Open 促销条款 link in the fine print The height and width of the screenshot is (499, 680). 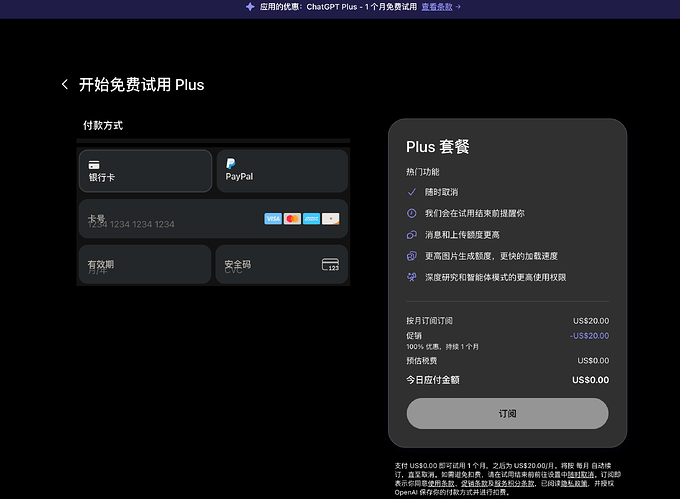pyautogui.click(x=474, y=483)
